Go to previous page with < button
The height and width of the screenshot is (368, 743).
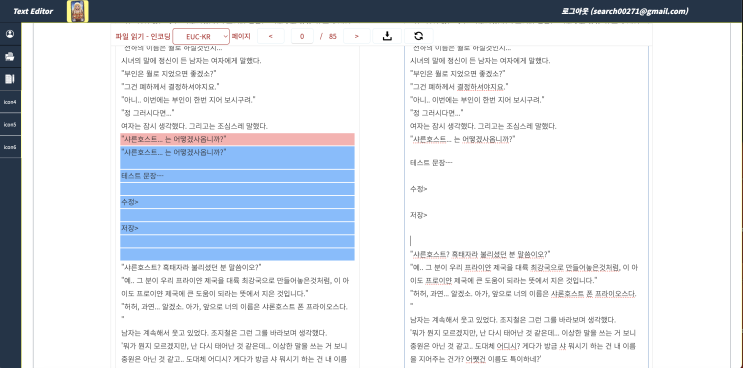271,36
